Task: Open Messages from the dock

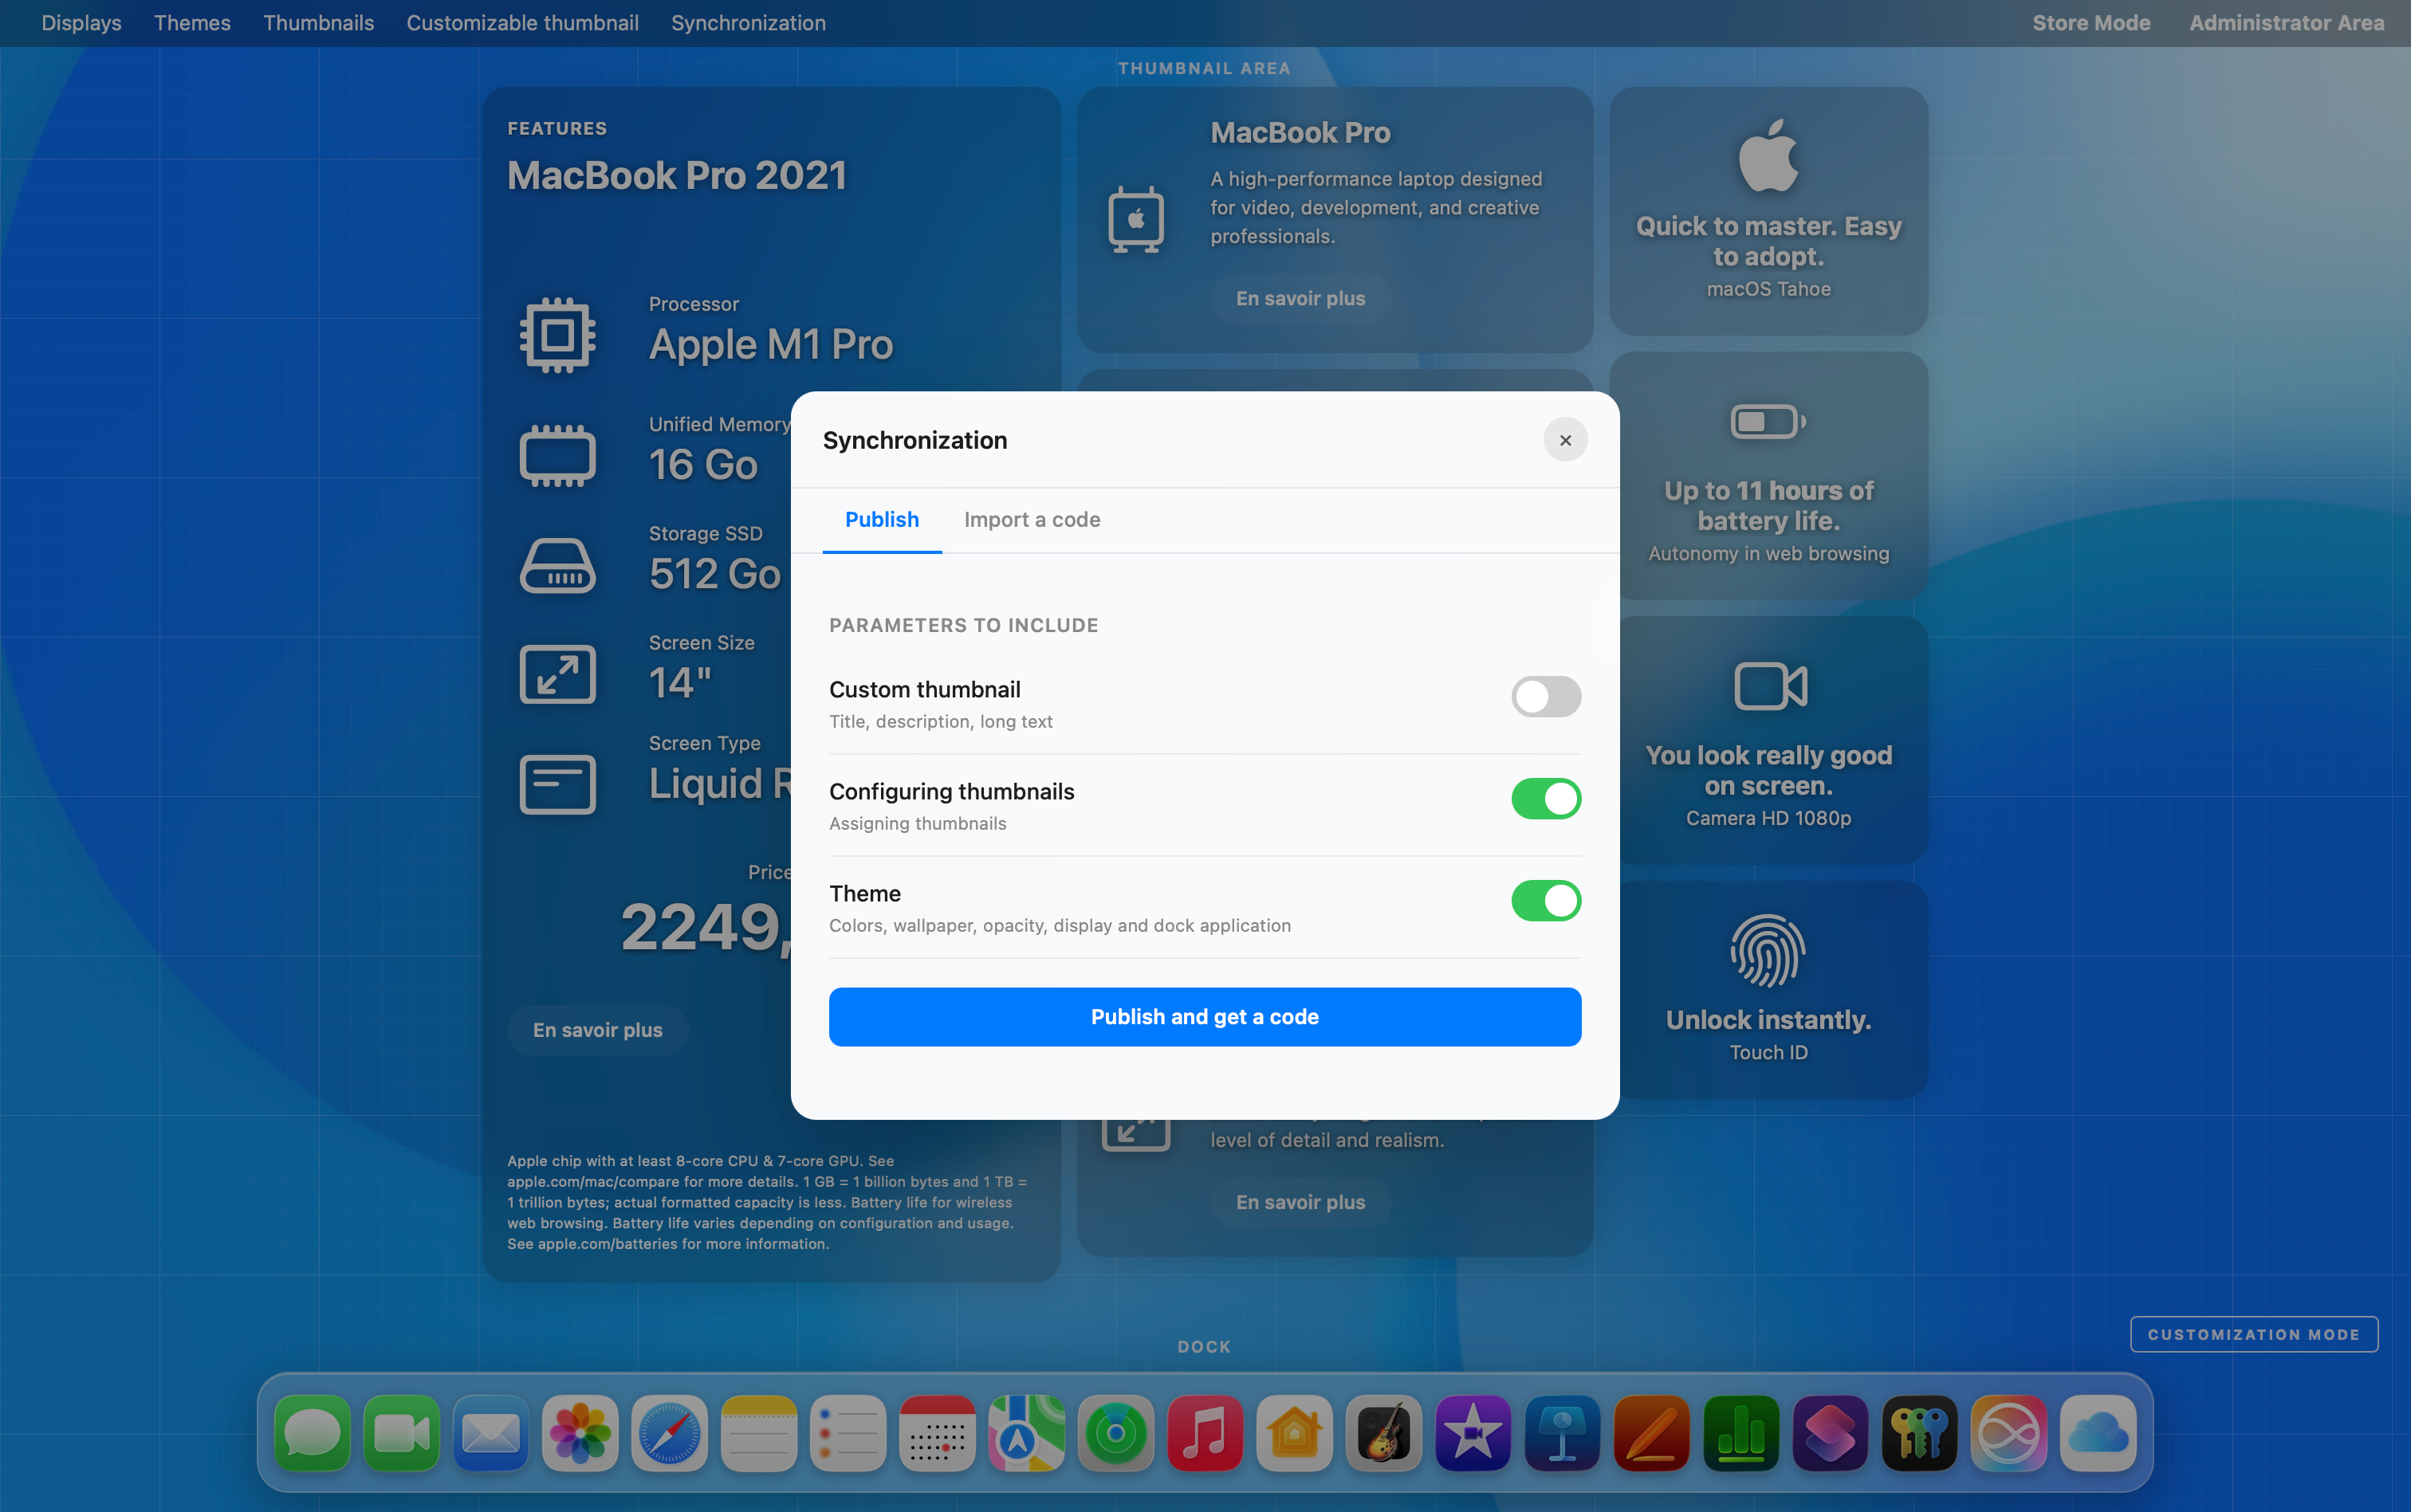Action: (x=312, y=1433)
